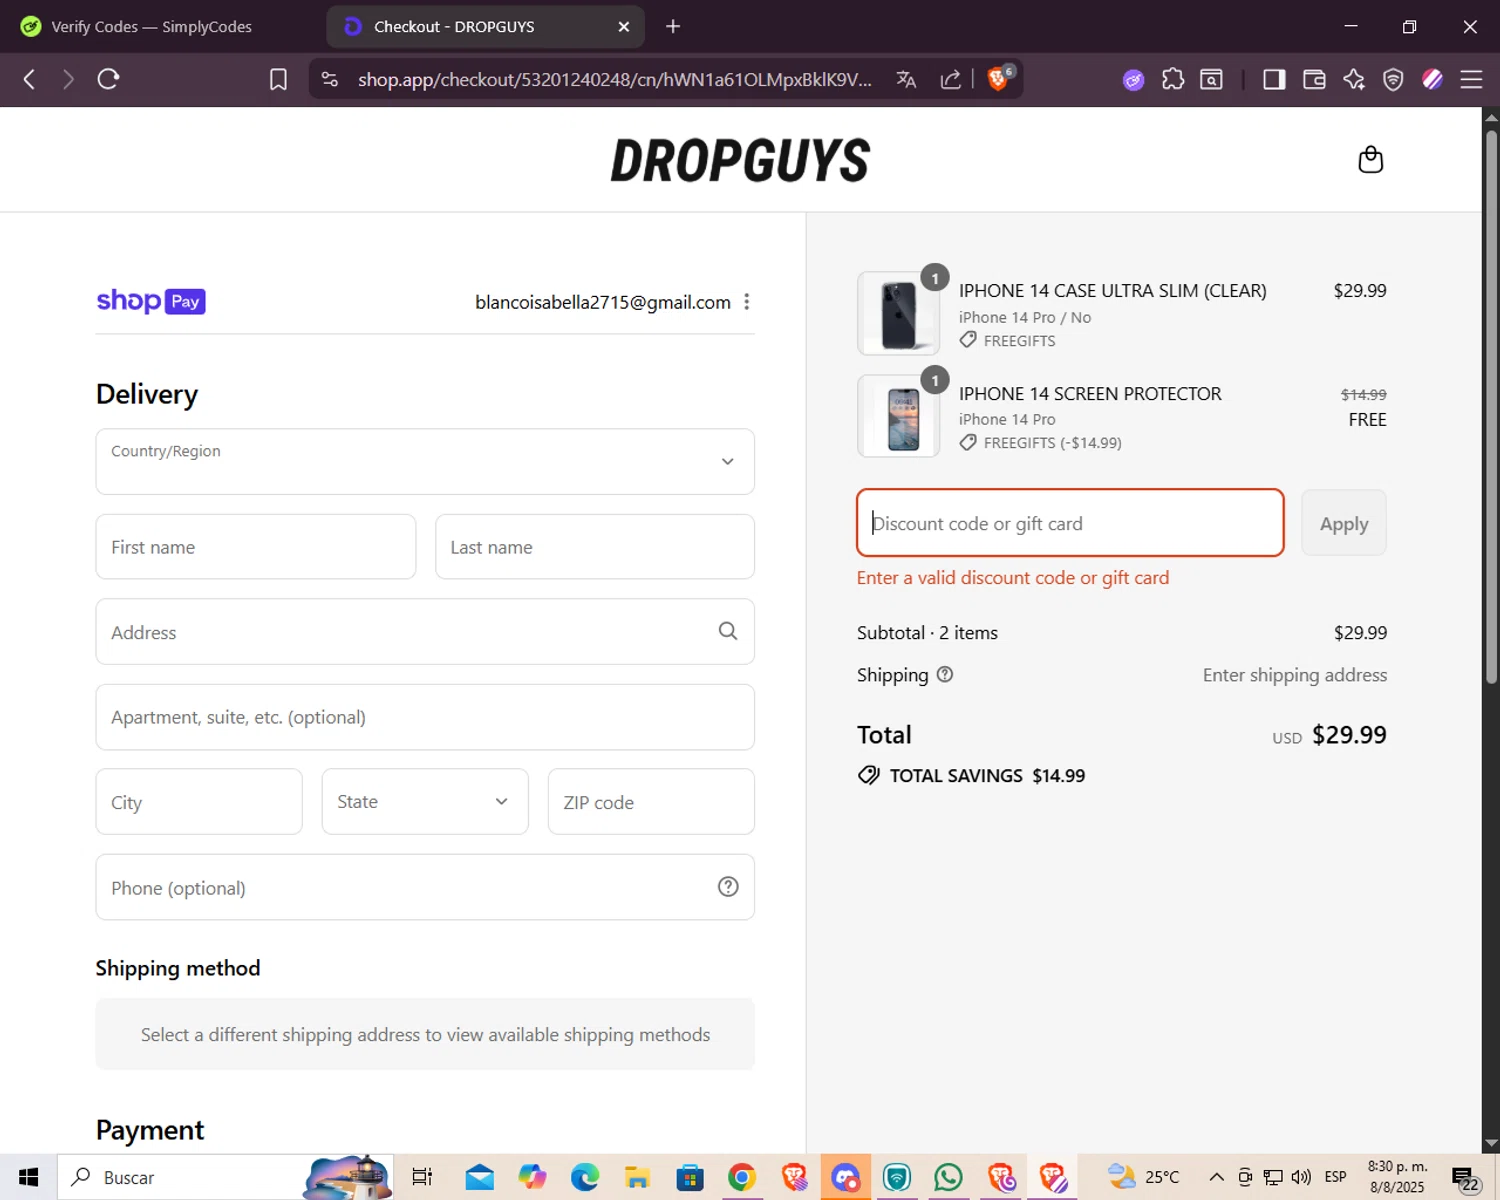The image size is (1500, 1200).
Task: Click the volume speaker tray icon
Action: [1301, 1177]
